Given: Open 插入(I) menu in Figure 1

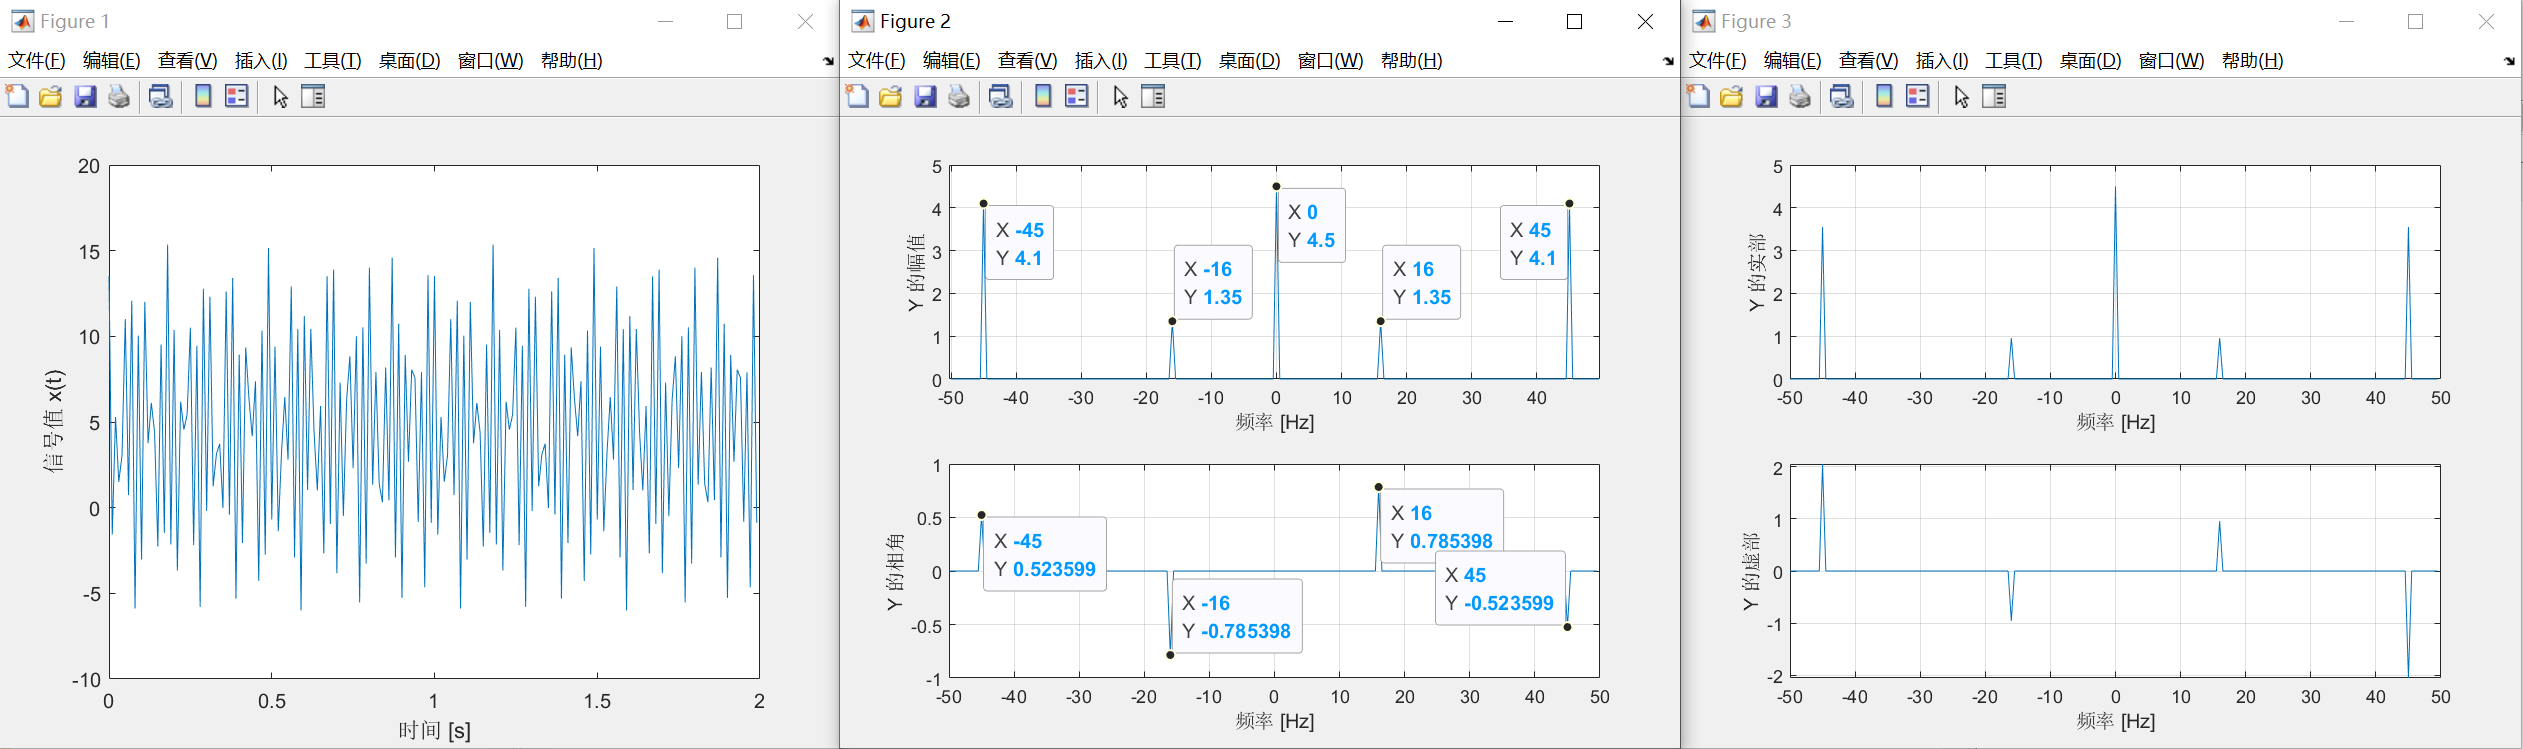Looking at the screenshot, I should [x=261, y=60].
